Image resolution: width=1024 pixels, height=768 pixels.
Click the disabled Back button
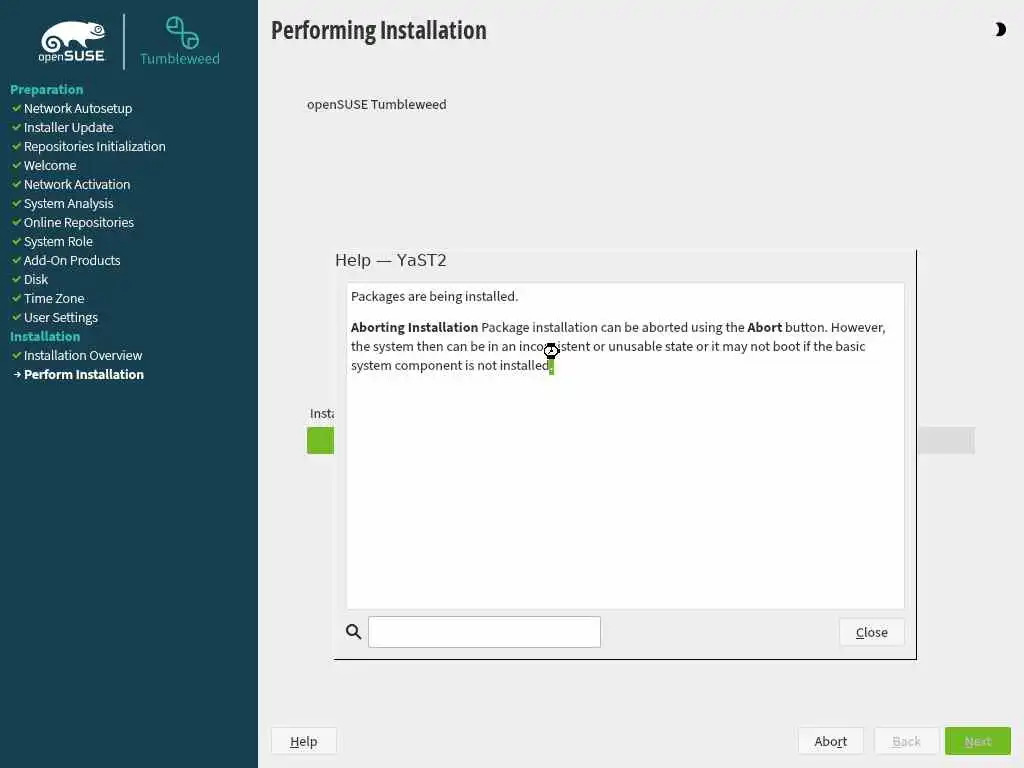(x=906, y=741)
